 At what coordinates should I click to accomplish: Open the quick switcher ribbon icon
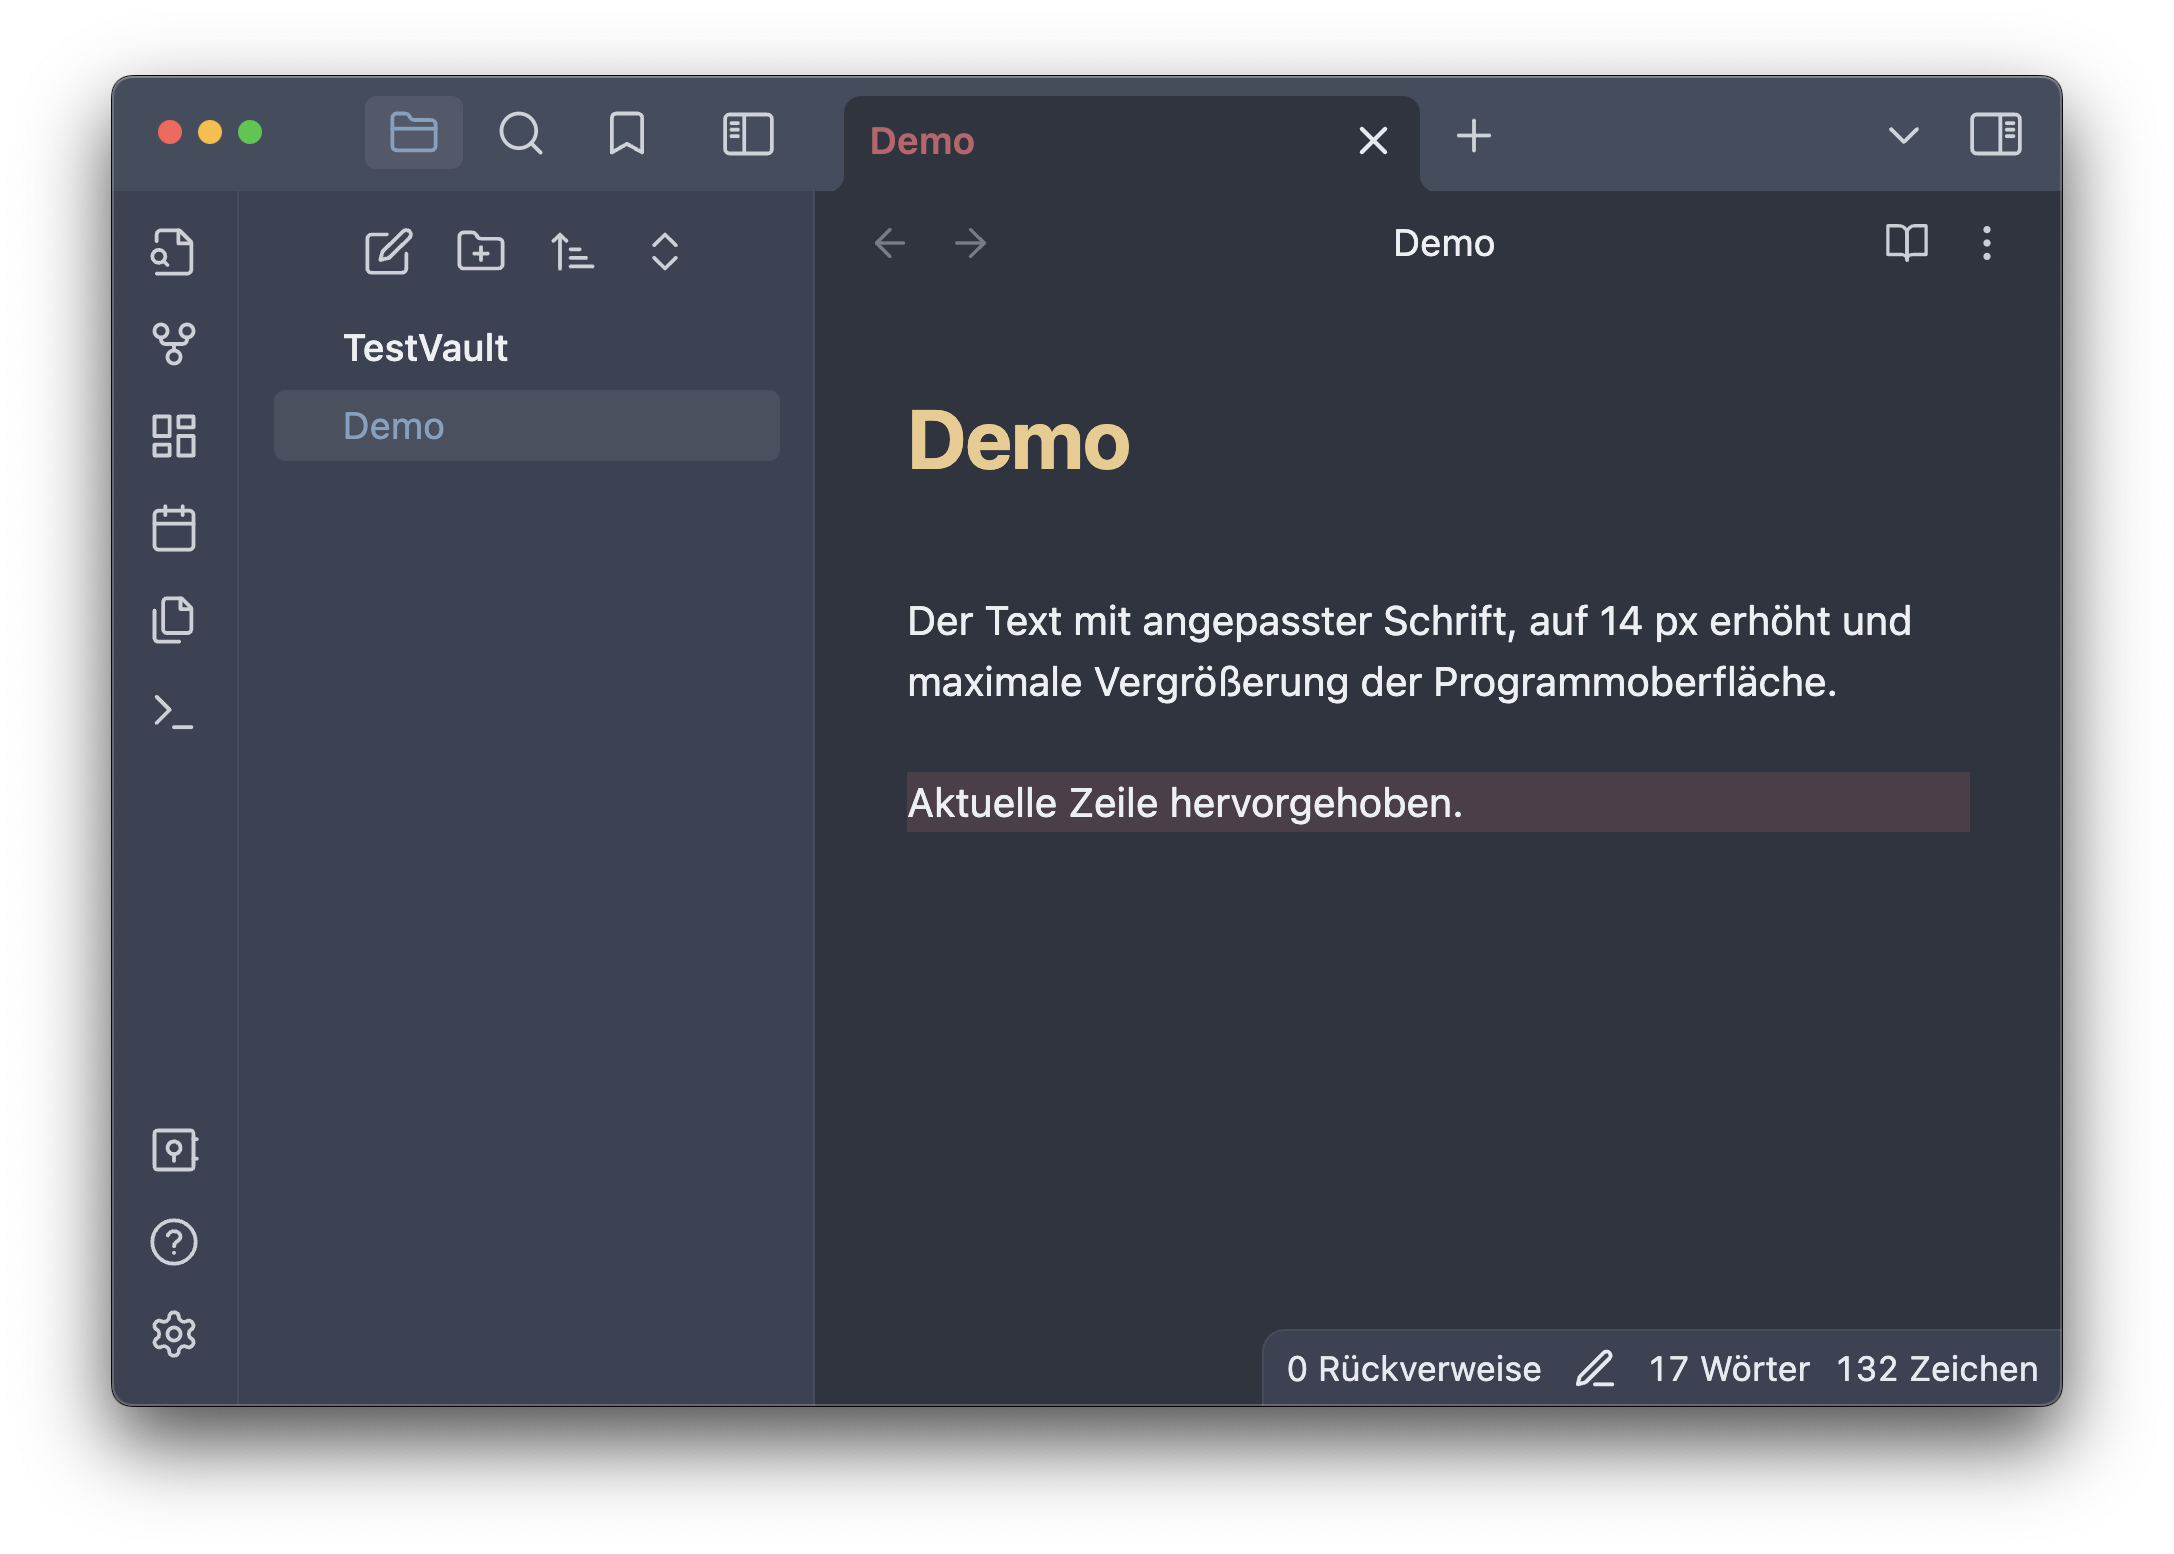click(x=173, y=251)
